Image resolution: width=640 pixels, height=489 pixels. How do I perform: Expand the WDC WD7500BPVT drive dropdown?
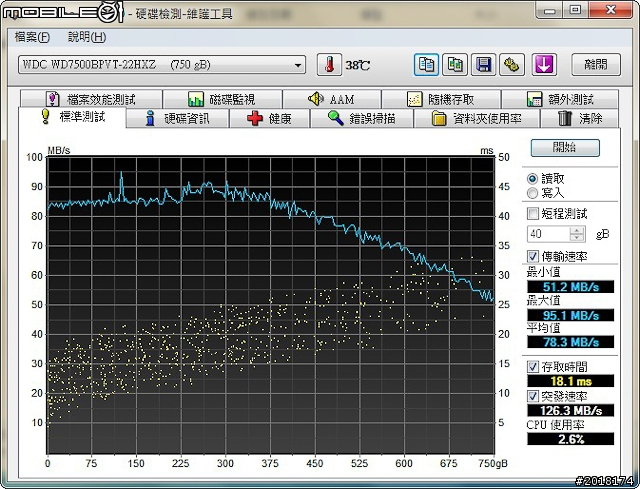pyautogui.click(x=298, y=65)
